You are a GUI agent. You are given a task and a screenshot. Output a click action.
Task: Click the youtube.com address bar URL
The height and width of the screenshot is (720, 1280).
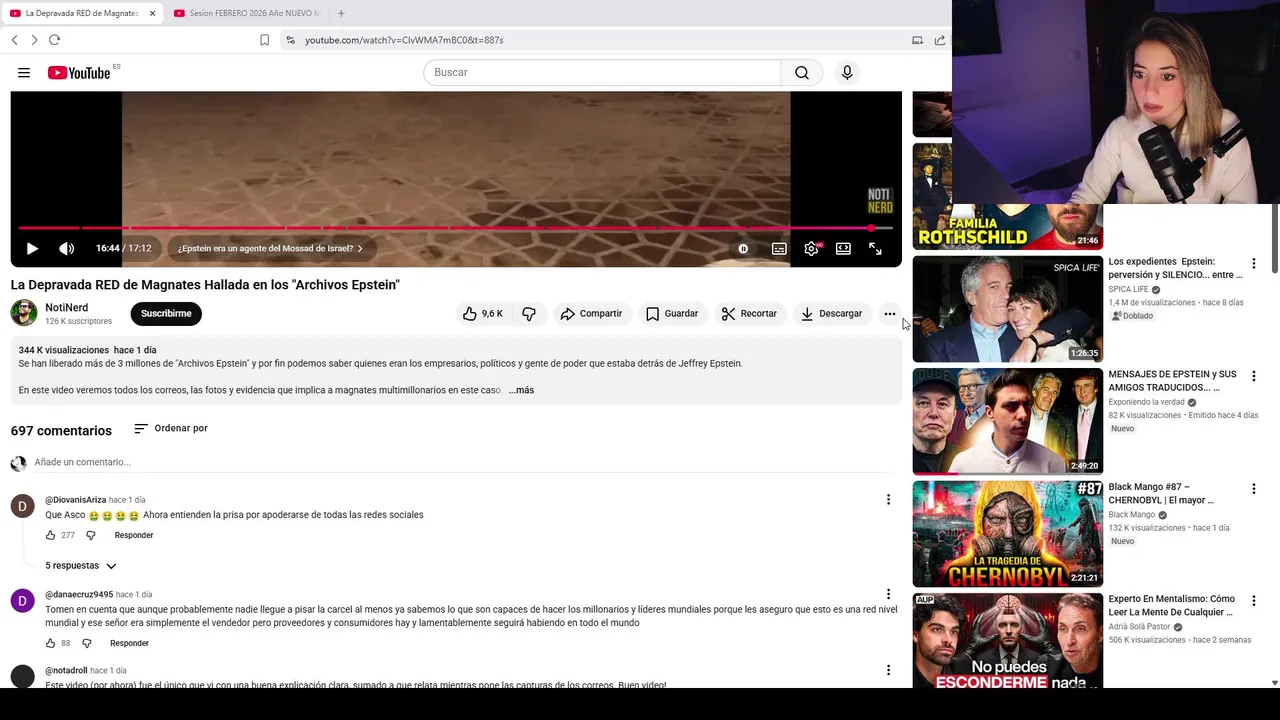pyautogui.click(x=404, y=40)
